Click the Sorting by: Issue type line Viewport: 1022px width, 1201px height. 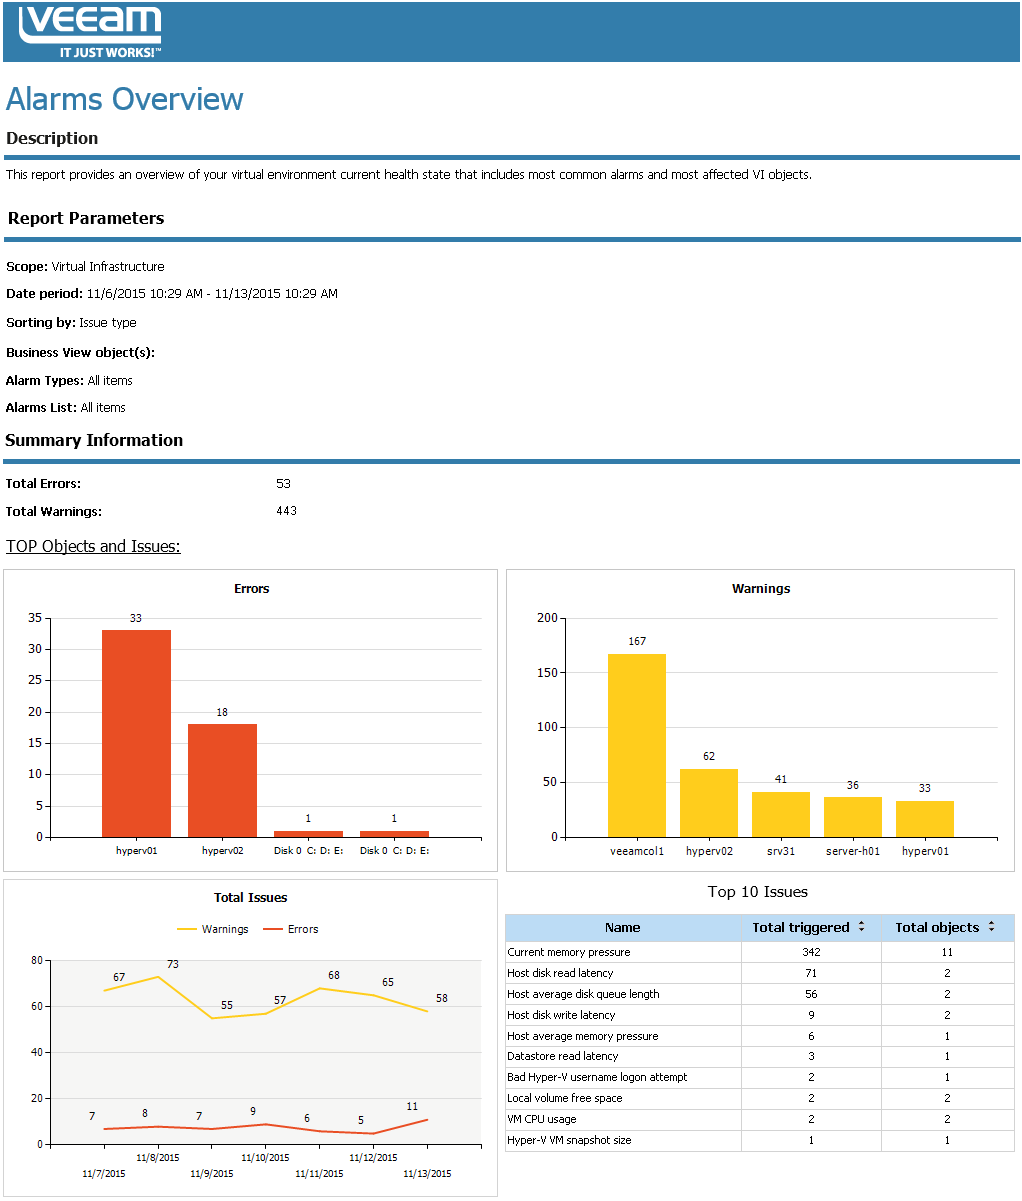click(71, 323)
